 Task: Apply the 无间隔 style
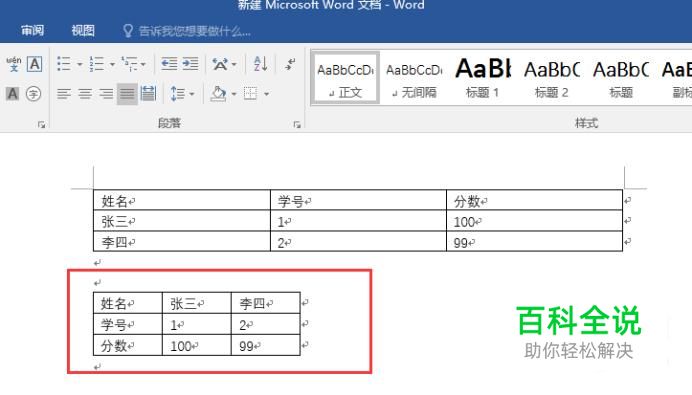point(414,79)
